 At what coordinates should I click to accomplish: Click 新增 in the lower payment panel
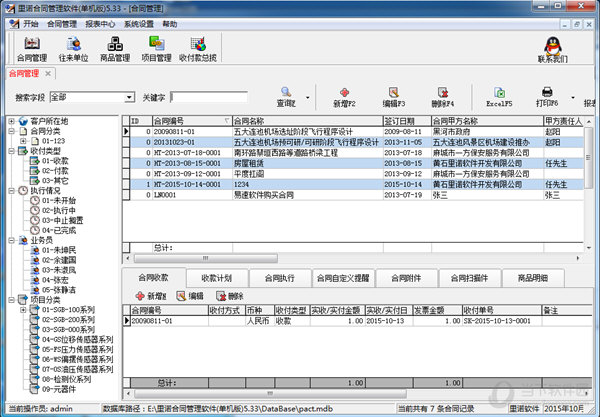tap(148, 296)
